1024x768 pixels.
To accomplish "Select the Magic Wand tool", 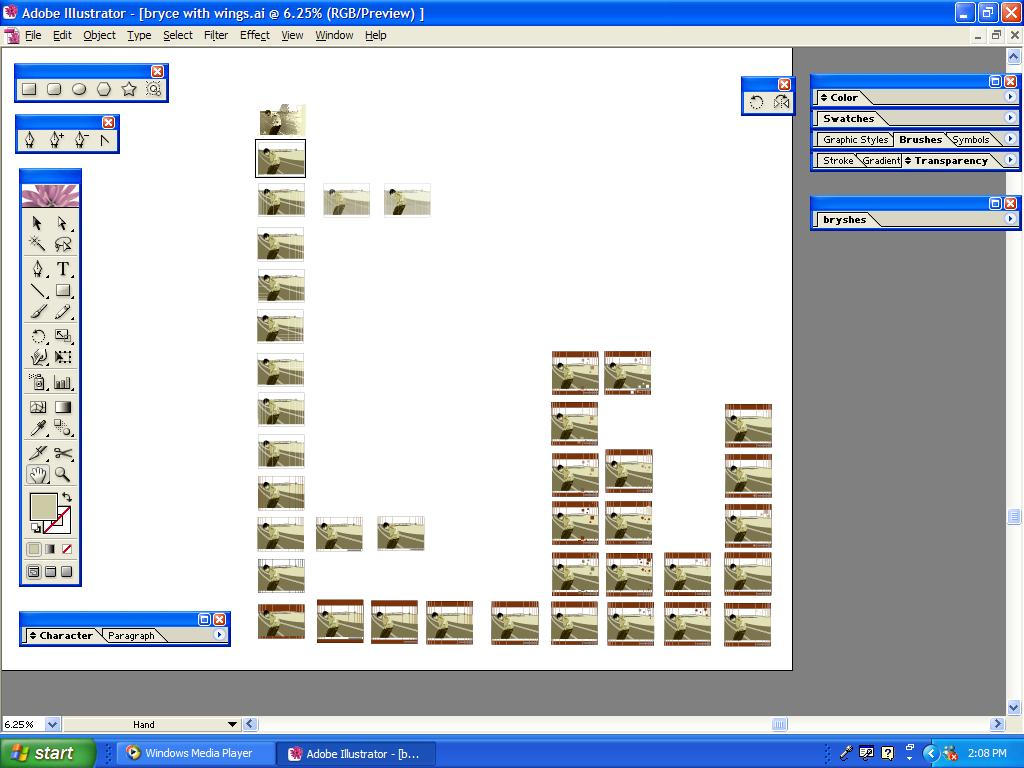I will (37, 244).
